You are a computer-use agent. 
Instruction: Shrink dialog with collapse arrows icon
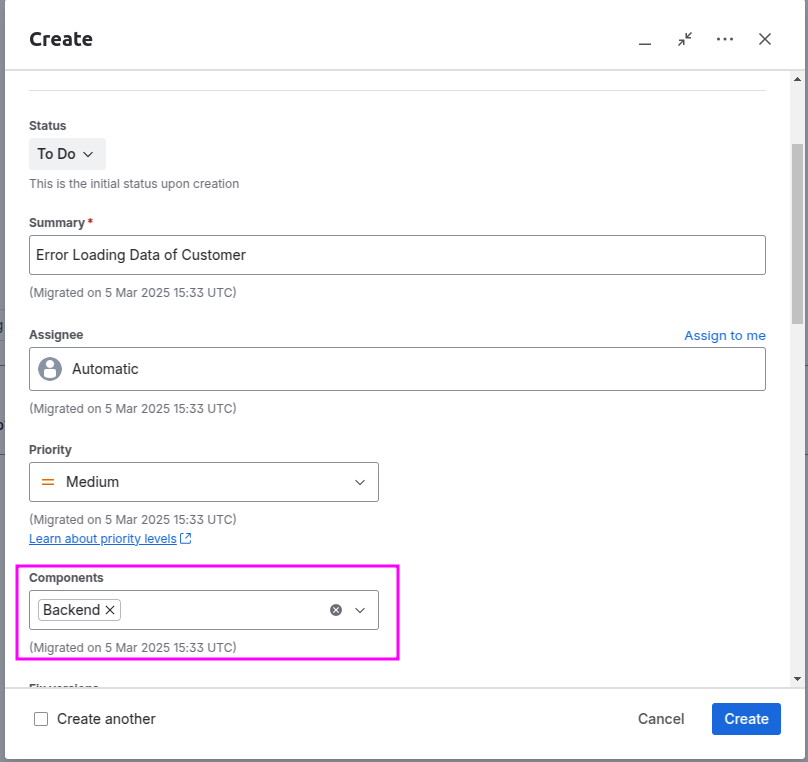coord(685,39)
